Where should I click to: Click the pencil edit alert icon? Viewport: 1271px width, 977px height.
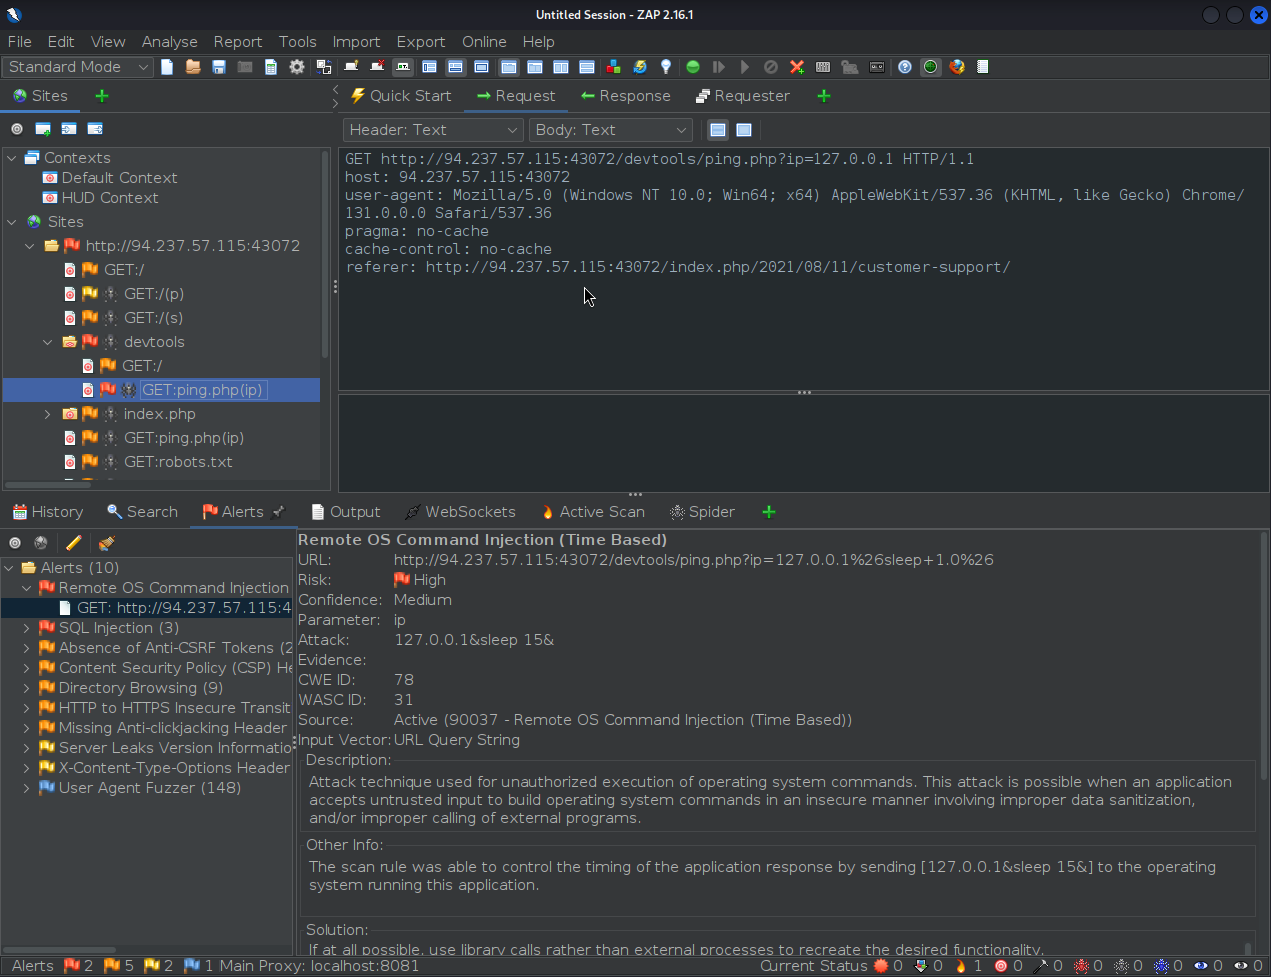73,543
